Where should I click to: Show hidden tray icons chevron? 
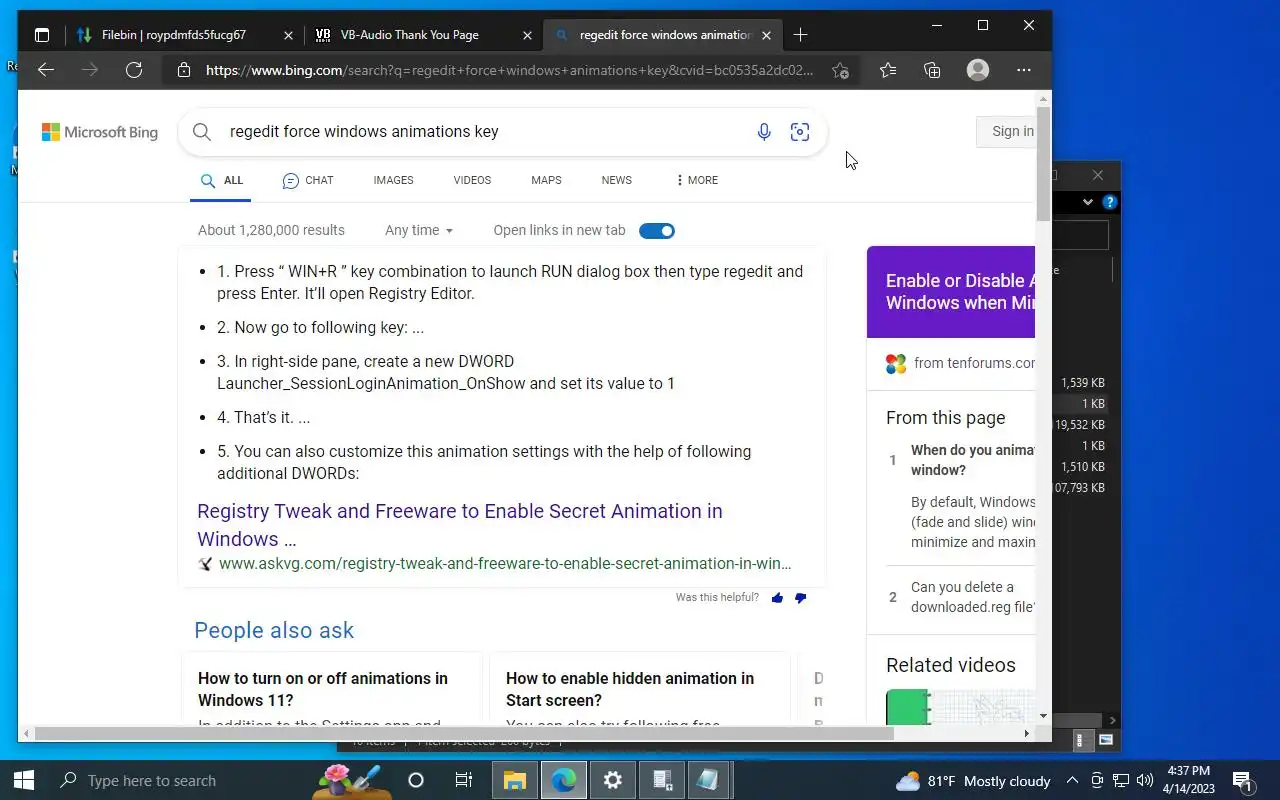pyautogui.click(x=1072, y=780)
